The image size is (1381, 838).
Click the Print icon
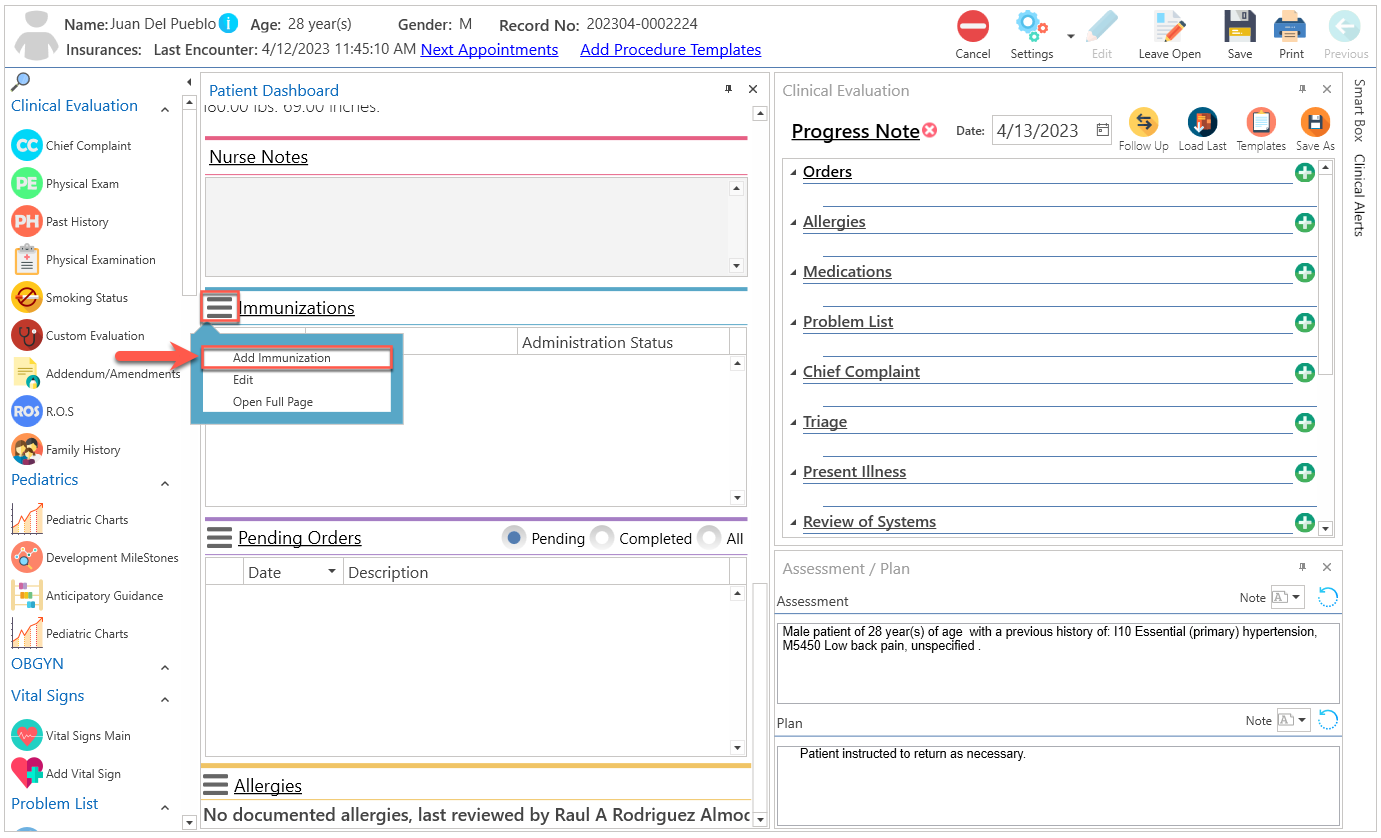point(1291,27)
